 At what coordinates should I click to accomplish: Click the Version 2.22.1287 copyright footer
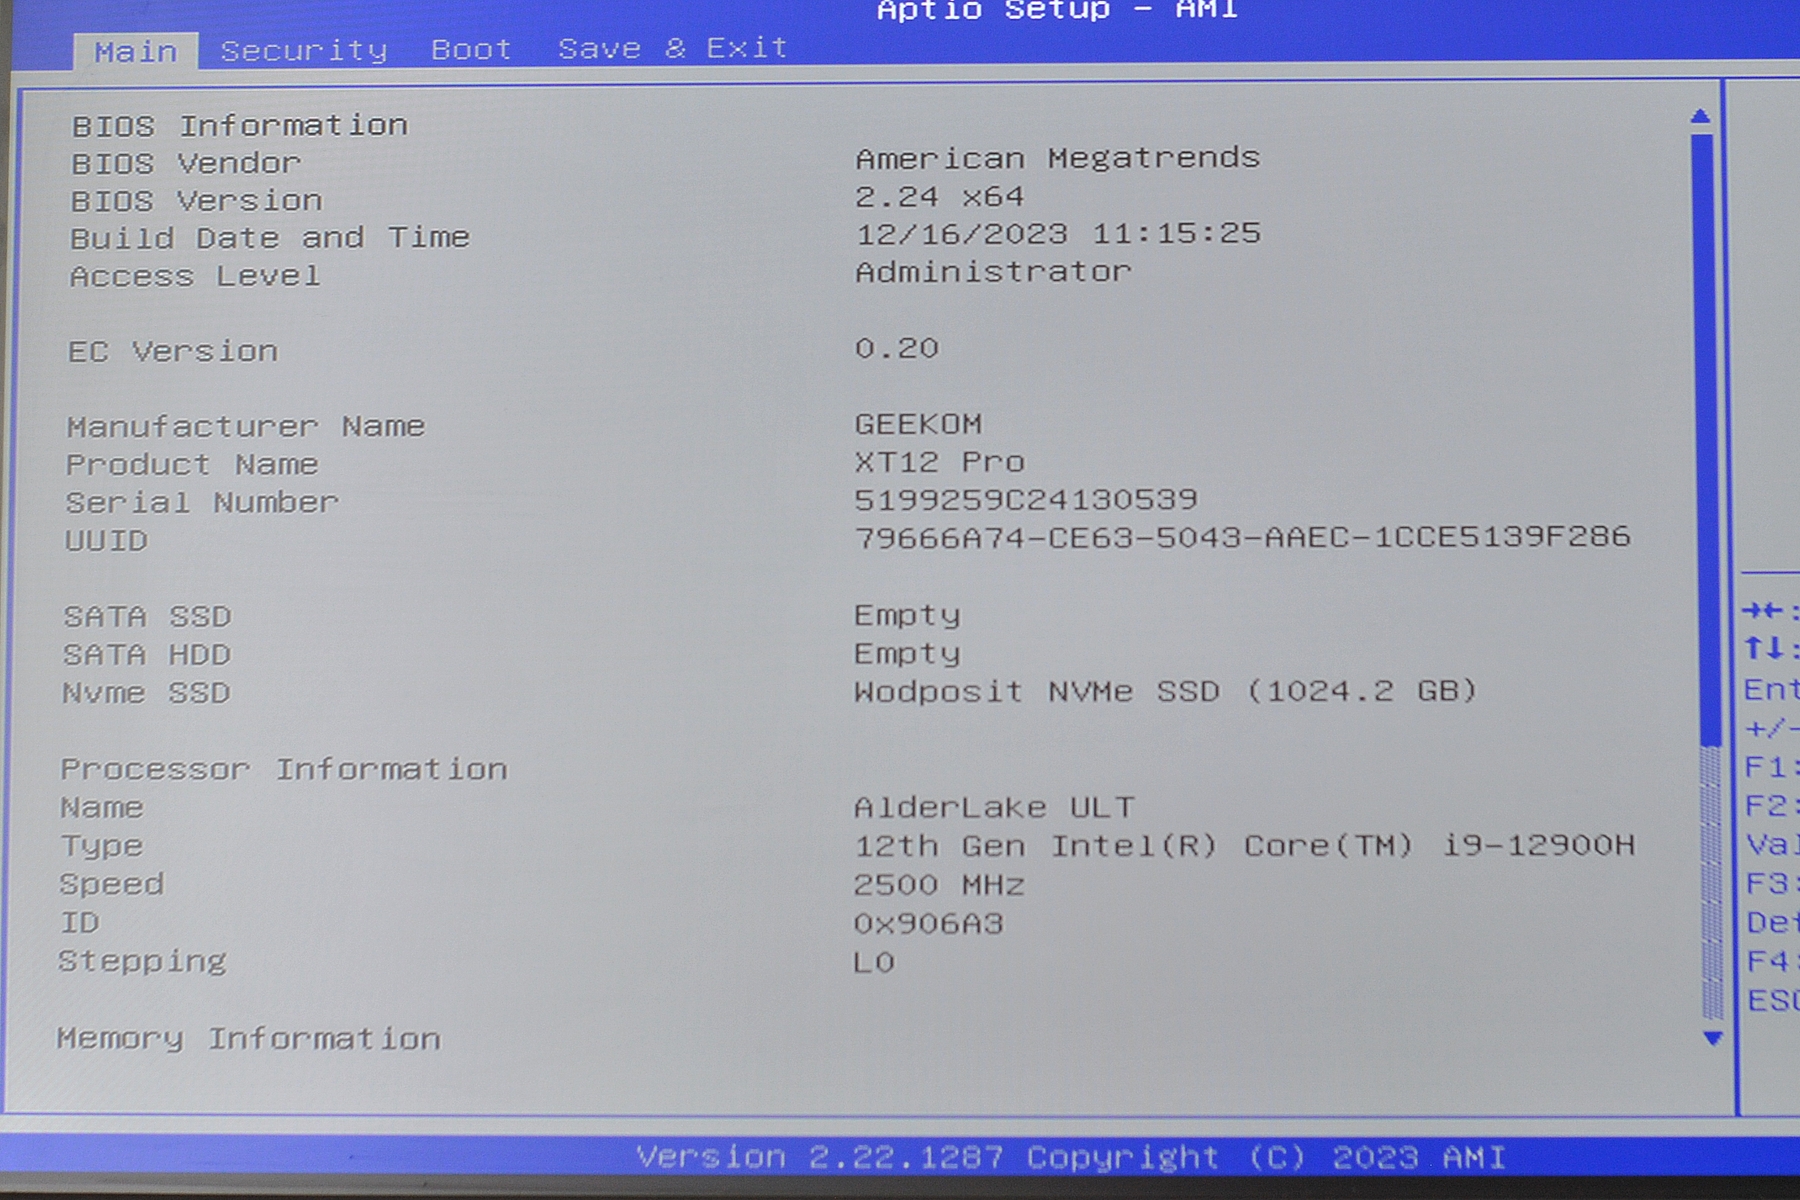[x=1071, y=1158]
